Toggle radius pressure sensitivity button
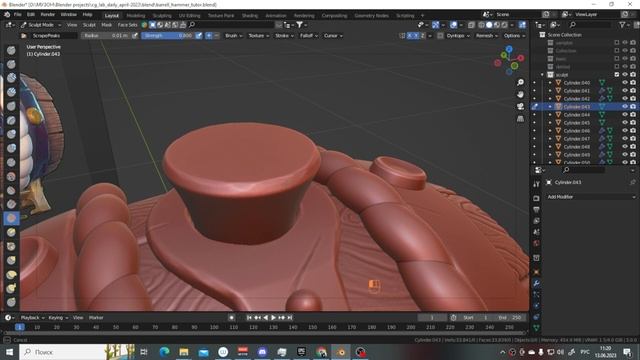The width and height of the screenshot is (640, 360). pos(135,36)
